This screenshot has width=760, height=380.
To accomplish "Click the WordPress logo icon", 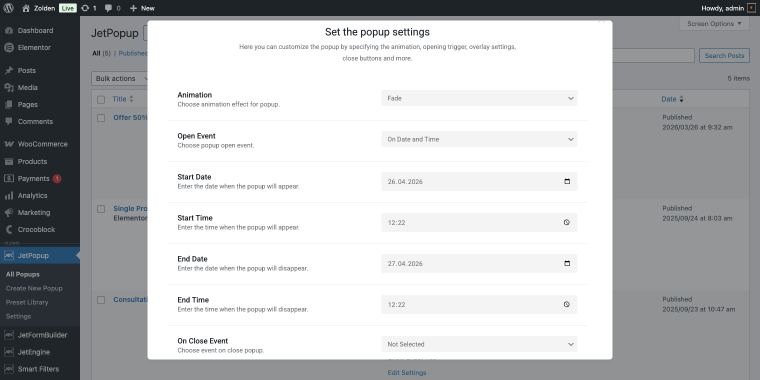I will pos(8,8).
